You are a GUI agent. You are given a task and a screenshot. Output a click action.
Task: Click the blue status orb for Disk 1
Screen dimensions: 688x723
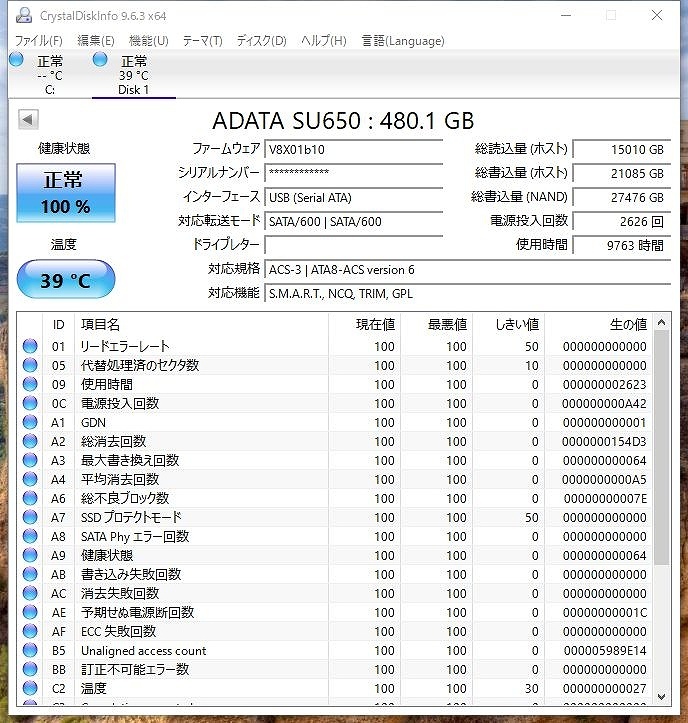coord(100,59)
